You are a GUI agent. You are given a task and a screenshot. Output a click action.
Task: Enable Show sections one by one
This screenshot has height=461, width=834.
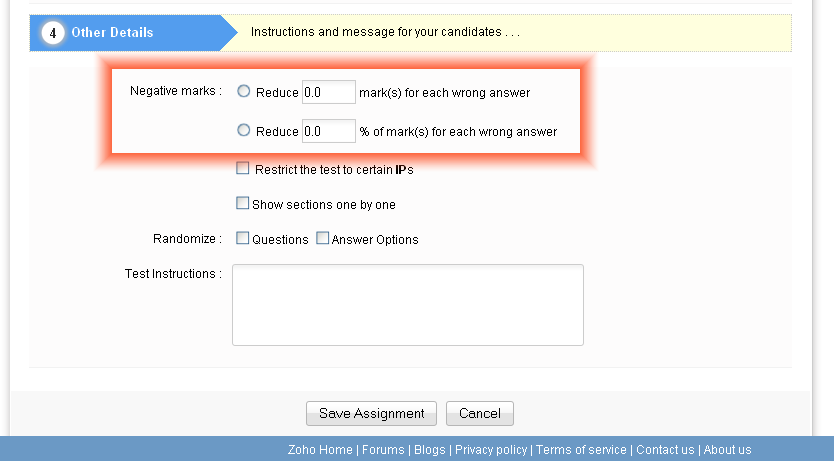[x=243, y=203]
